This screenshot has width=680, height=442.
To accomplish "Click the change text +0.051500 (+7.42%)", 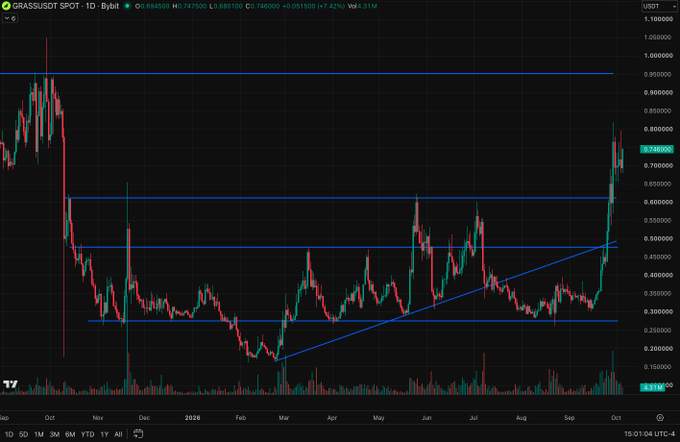I will [313, 6].
